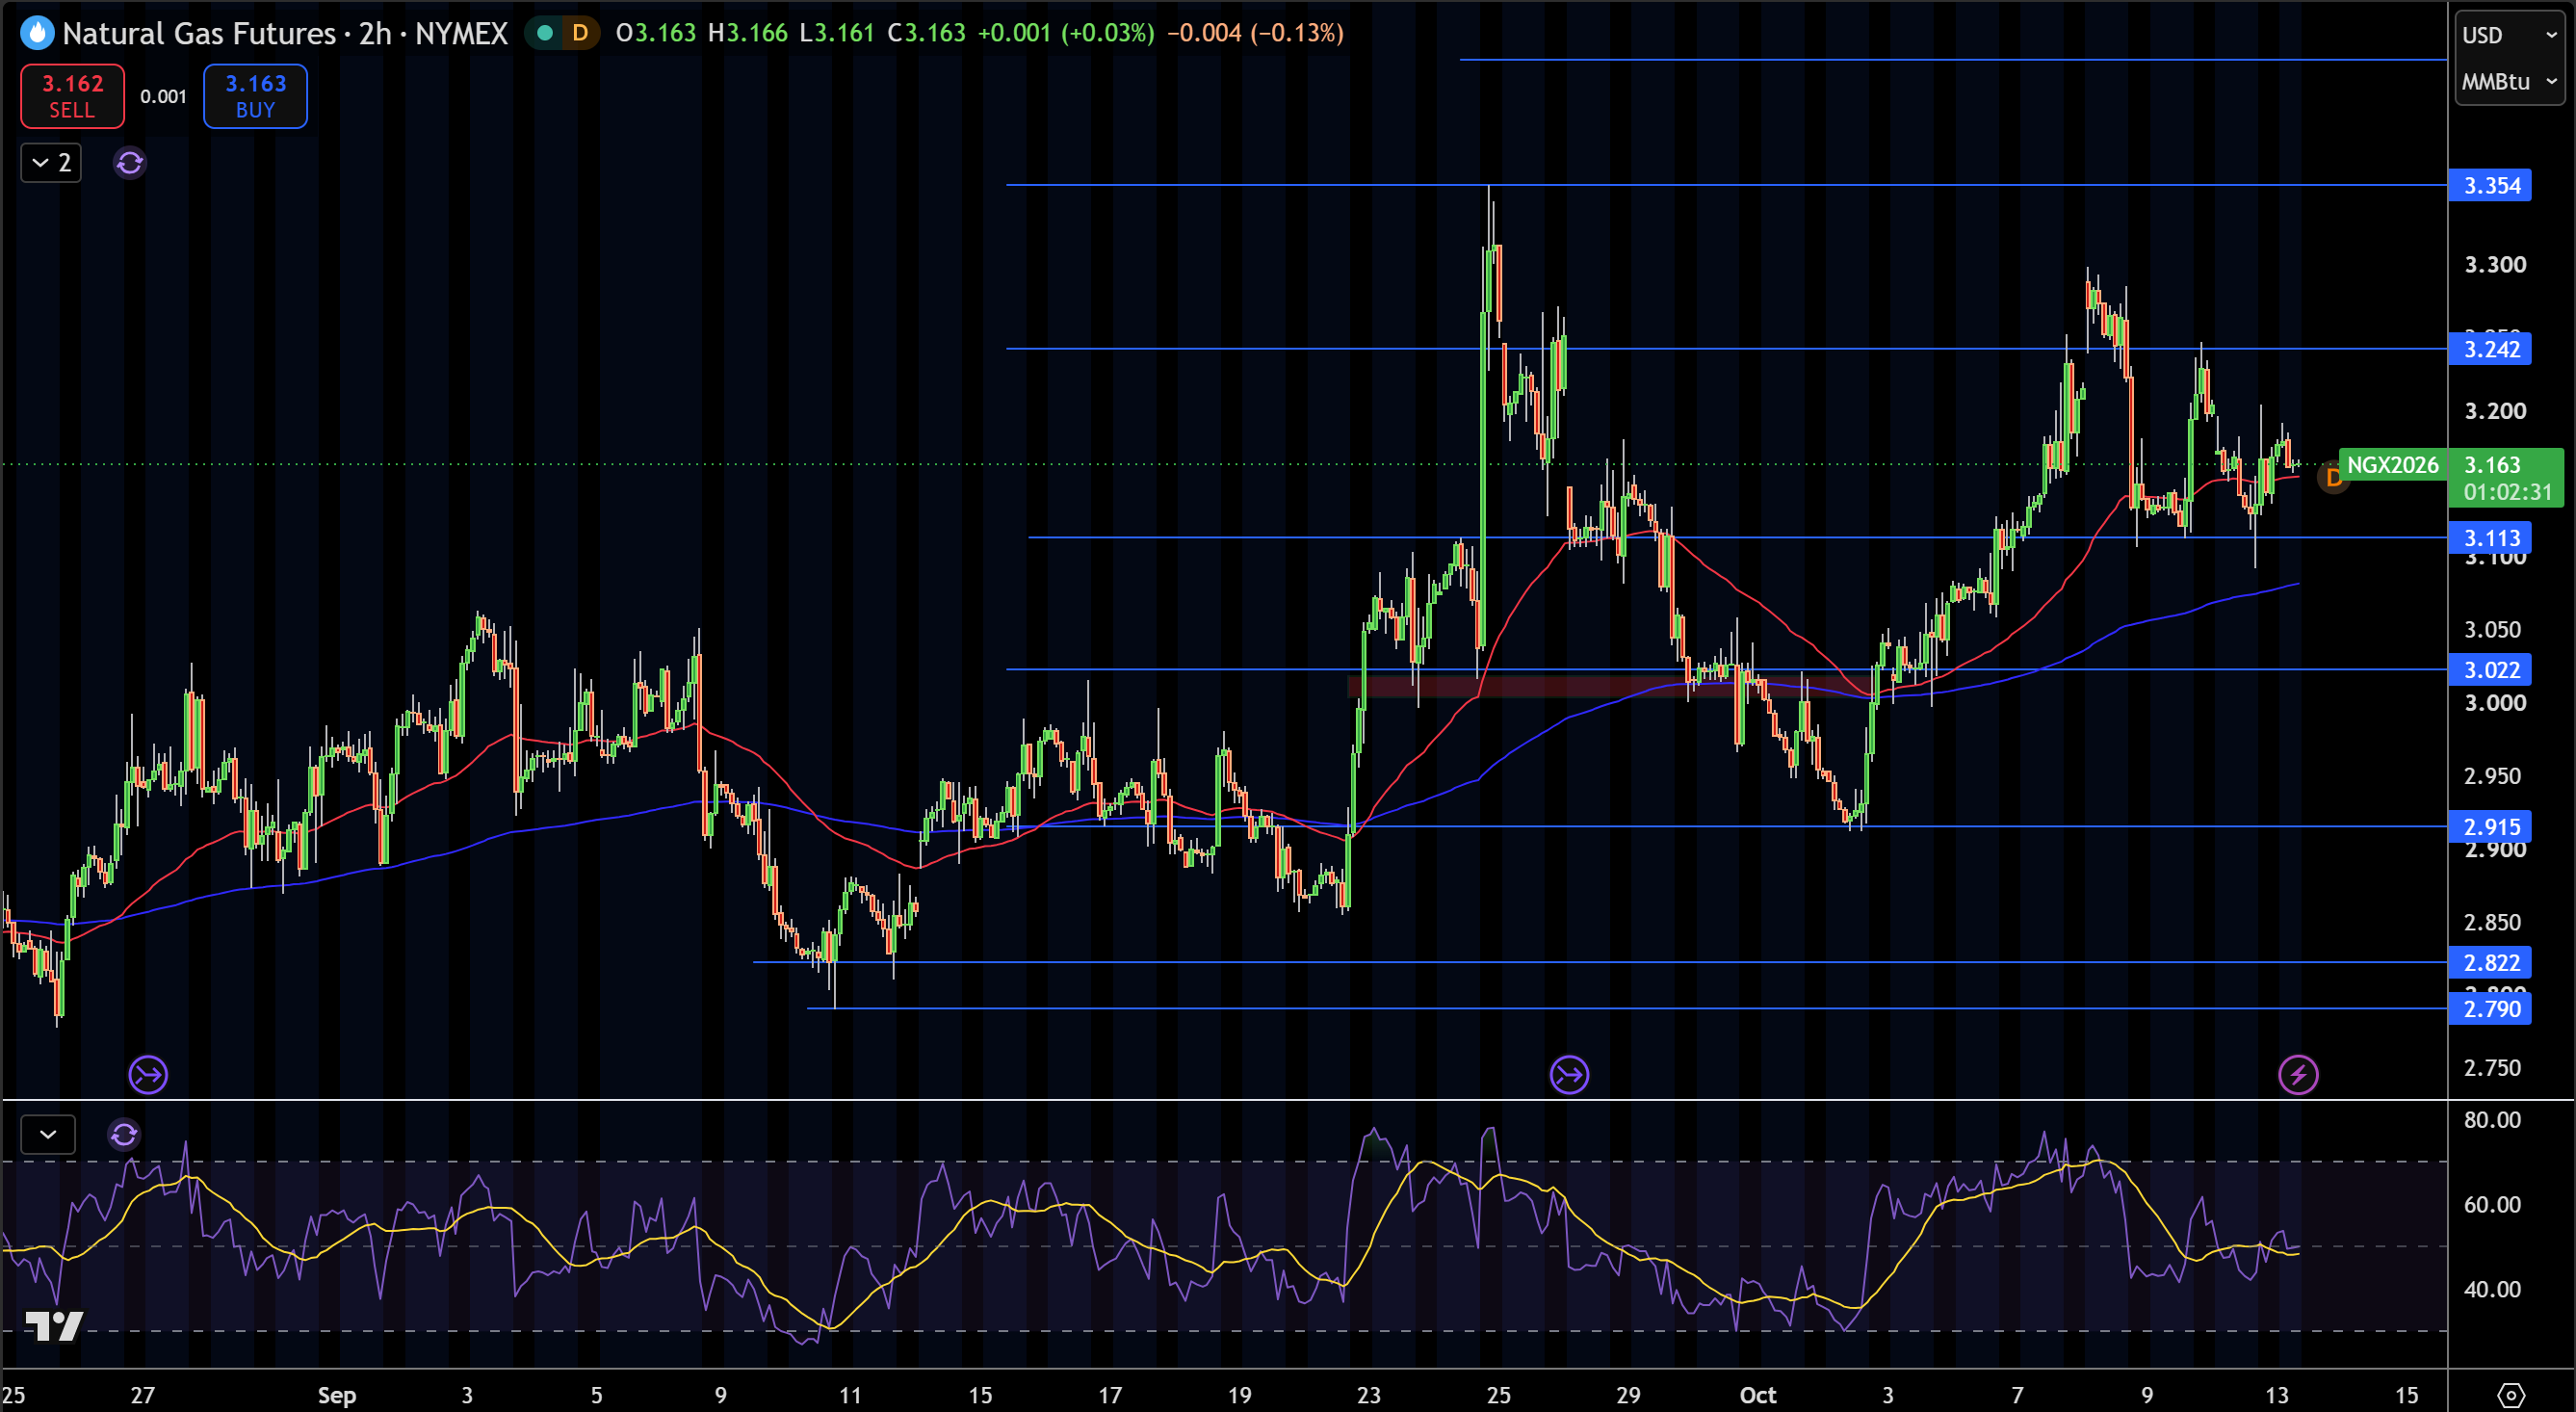Click the RSI pane refresh icon
This screenshot has height=1412, width=2576.
pos(124,1134)
